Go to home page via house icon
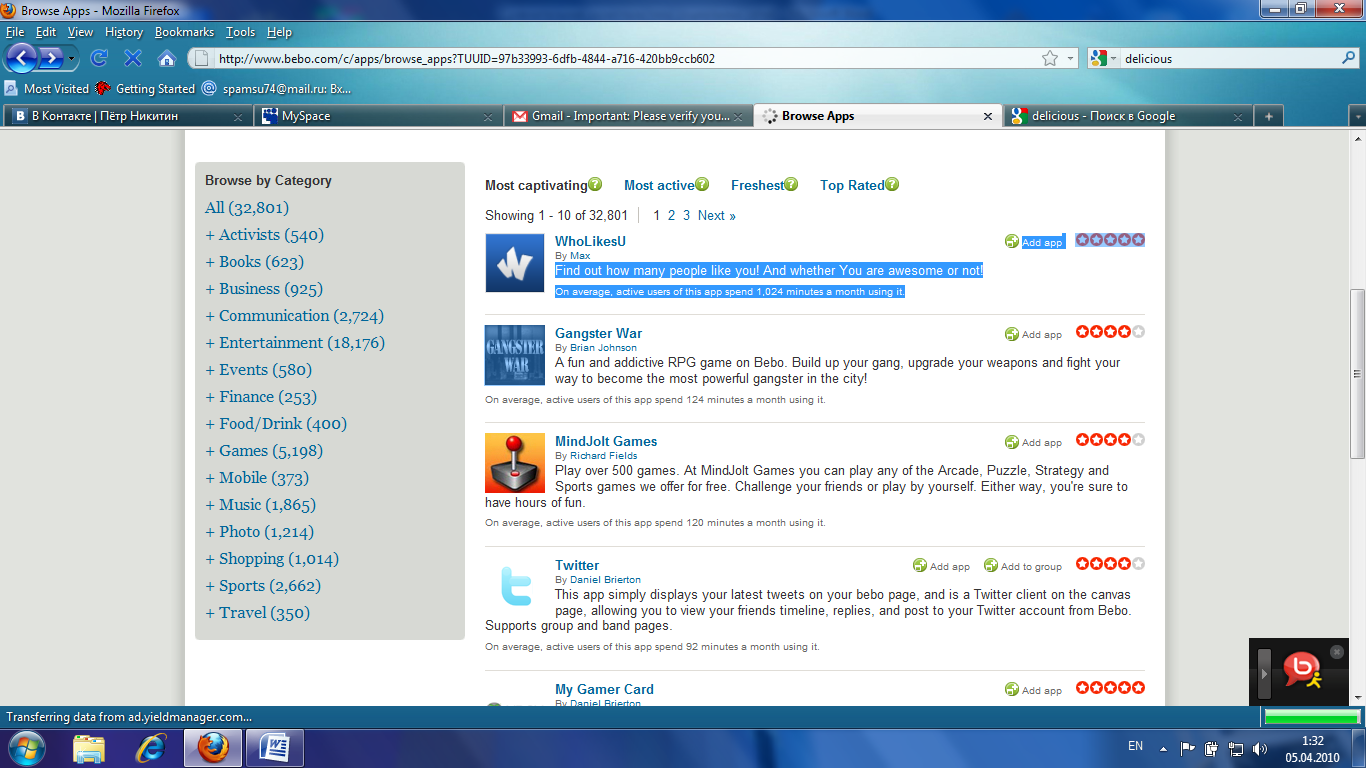This screenshot has width=1366, height=768. (x=167, y=58)
